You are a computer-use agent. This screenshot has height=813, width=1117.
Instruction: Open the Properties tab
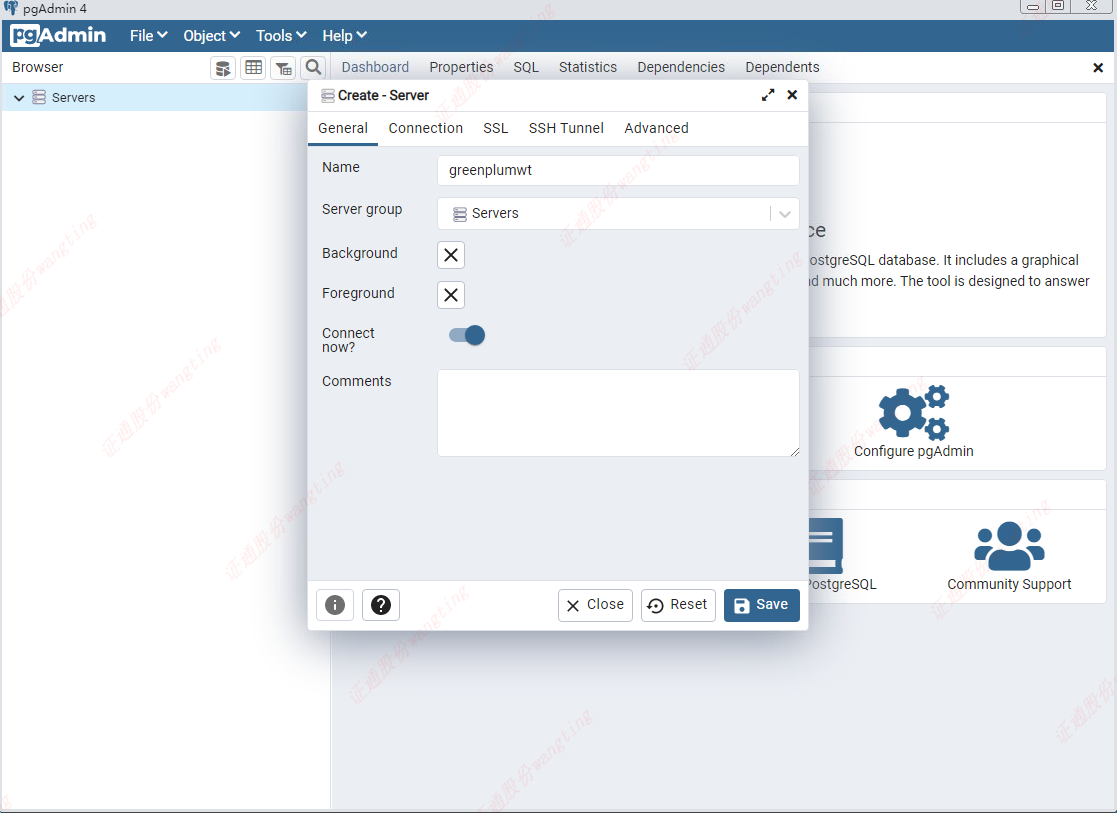(x=461, y=68)
